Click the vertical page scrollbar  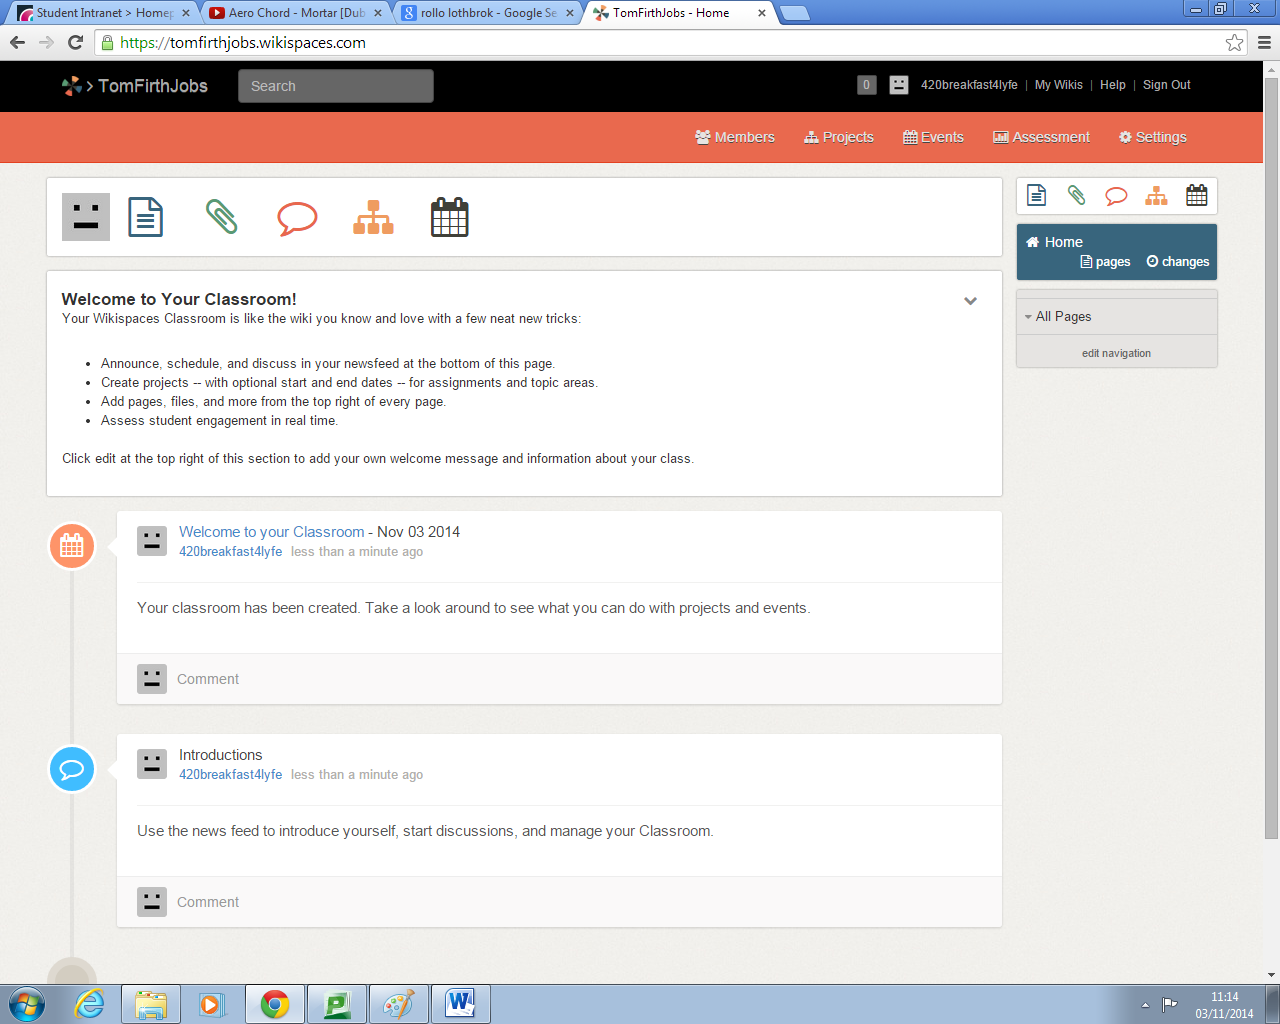[1271, 456]
